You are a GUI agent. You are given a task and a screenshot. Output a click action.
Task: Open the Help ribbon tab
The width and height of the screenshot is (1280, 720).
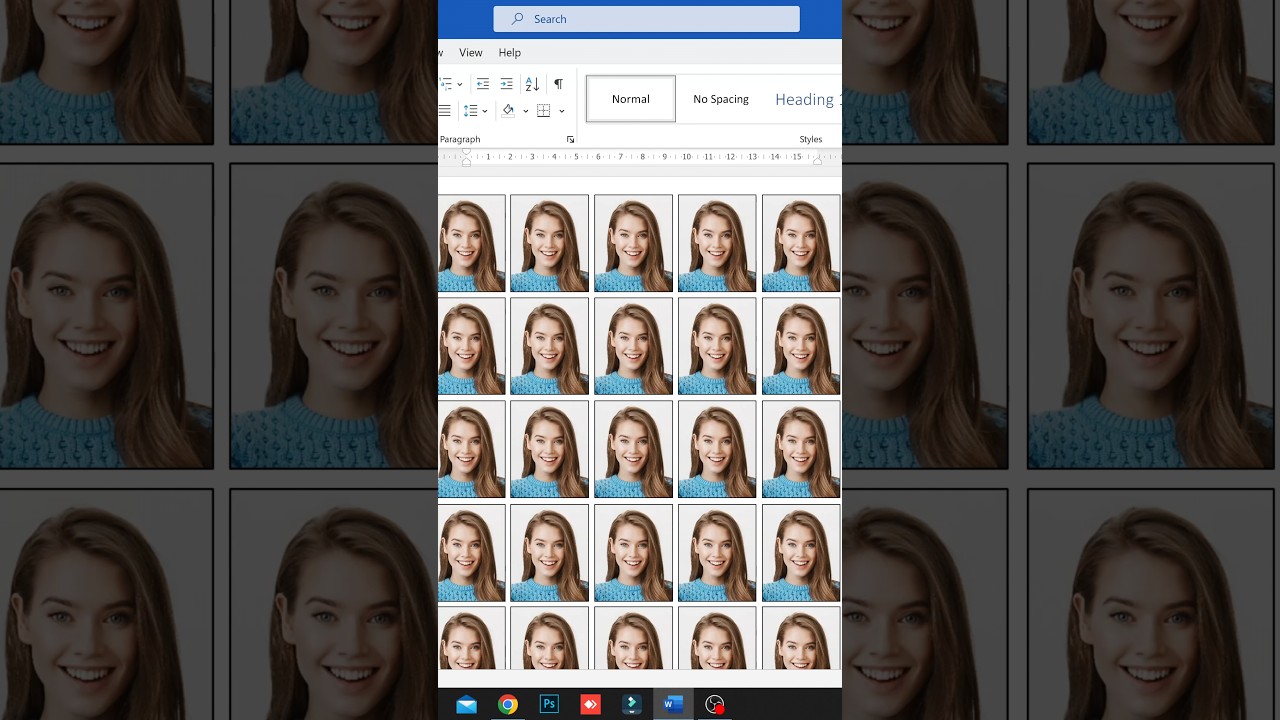(x=510, y=53)
